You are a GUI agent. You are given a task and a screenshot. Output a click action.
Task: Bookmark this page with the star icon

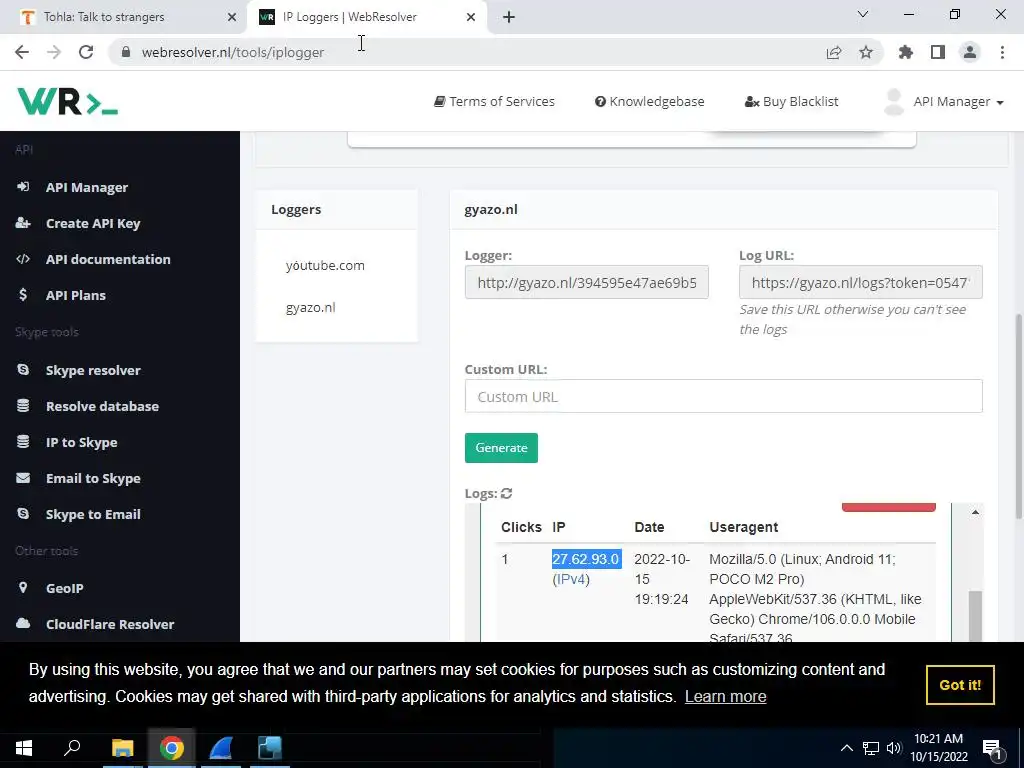pyautogui.click(x=866, y=52)
